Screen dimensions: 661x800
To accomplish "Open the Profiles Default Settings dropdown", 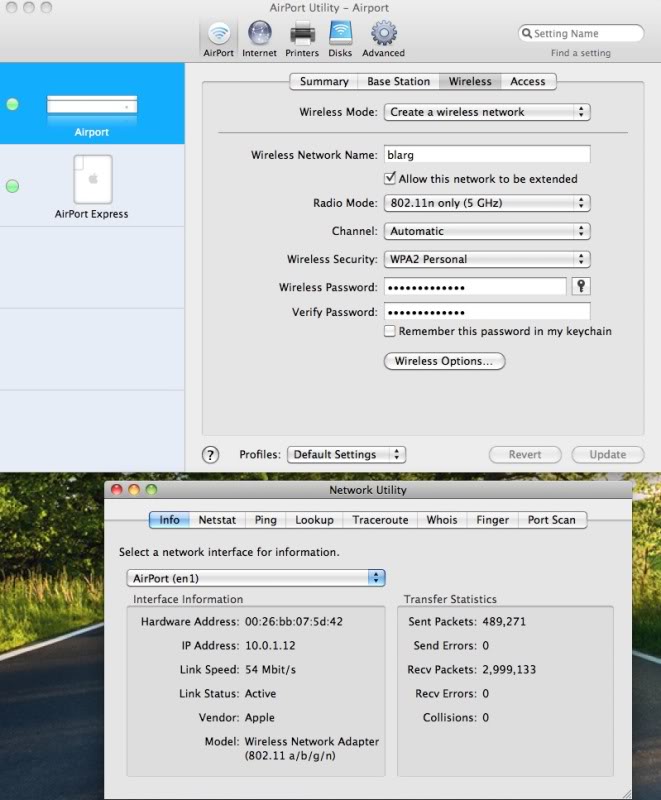I will pos(346,455).
